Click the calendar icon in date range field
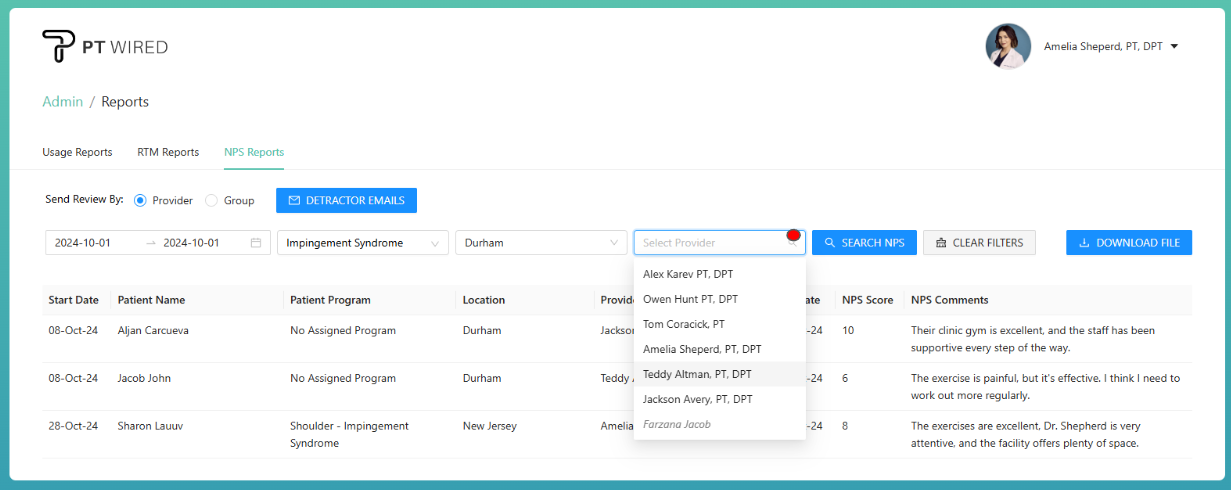 (x=256, y=243)
